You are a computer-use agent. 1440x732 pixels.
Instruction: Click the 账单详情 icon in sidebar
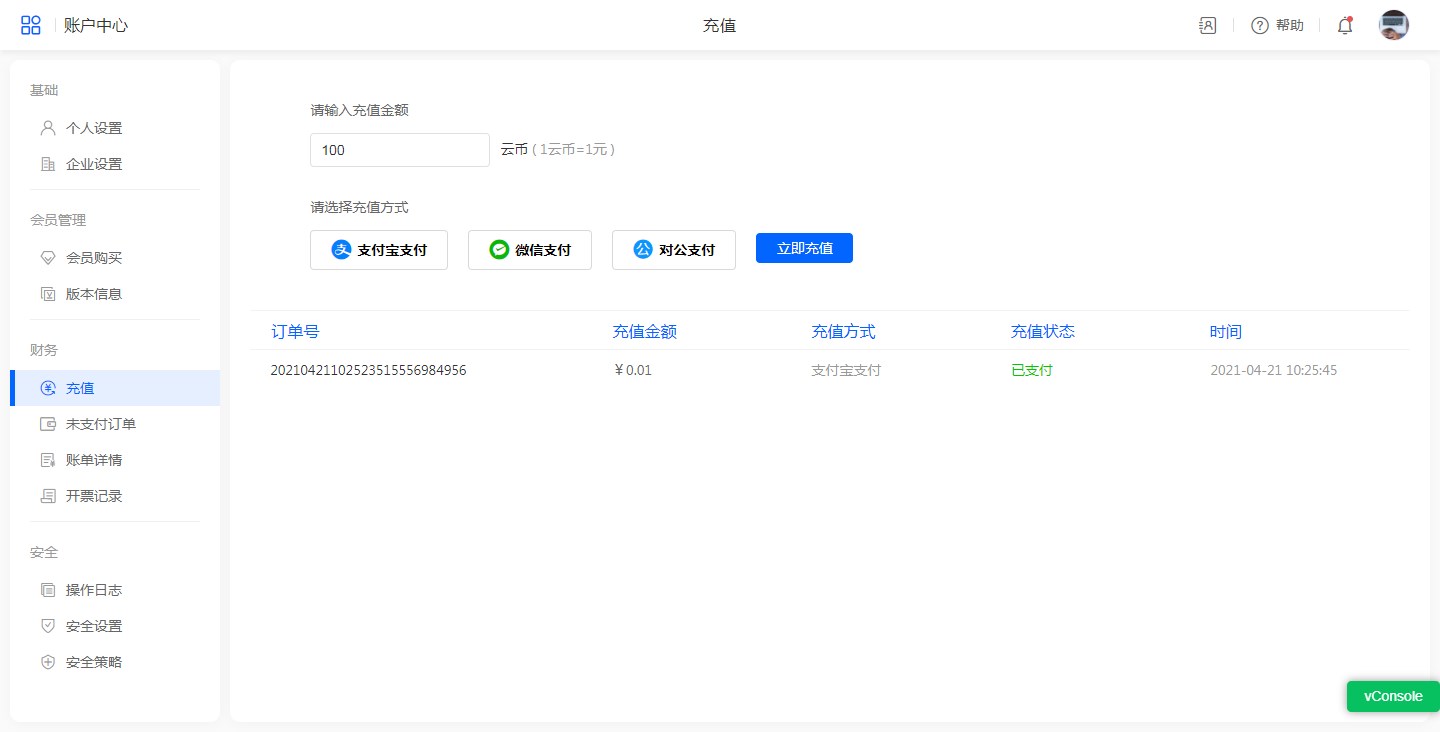[48, 460]
